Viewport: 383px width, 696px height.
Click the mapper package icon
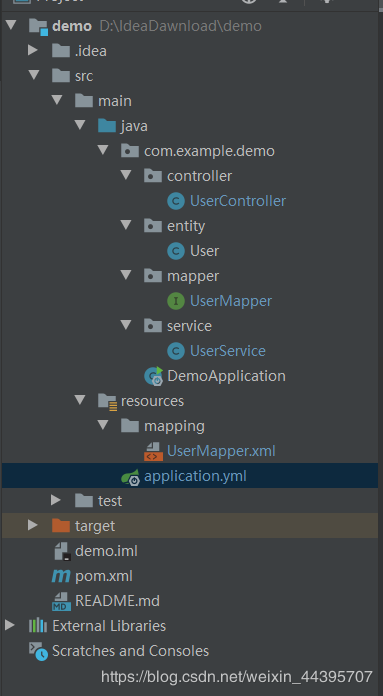[x=153, y=276]
